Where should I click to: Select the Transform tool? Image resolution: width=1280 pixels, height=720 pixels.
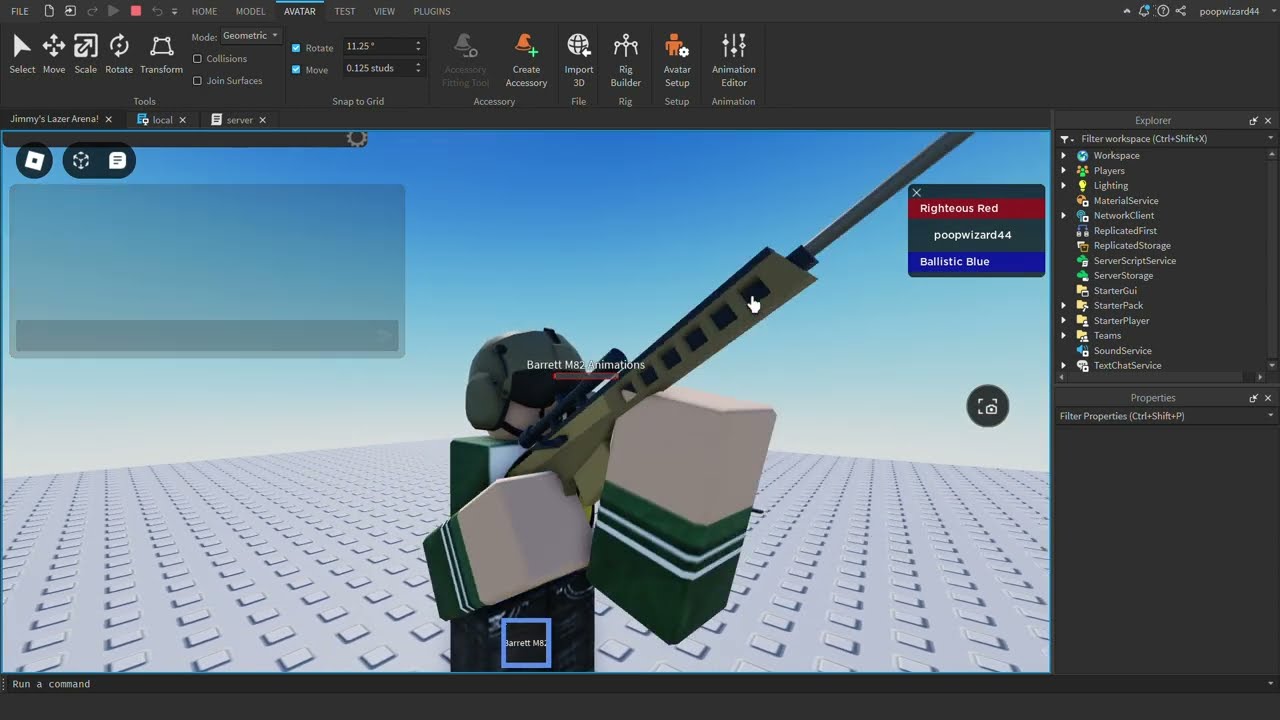point(161,54)
